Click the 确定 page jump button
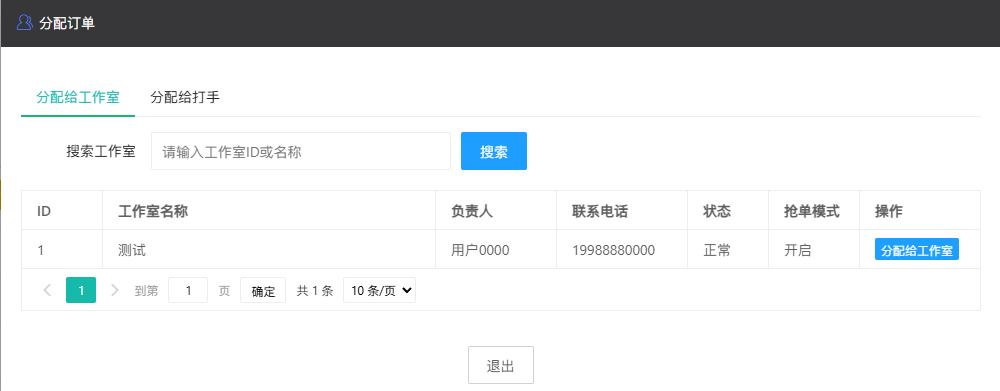1000x391 pixels. (x=263, y=290)
